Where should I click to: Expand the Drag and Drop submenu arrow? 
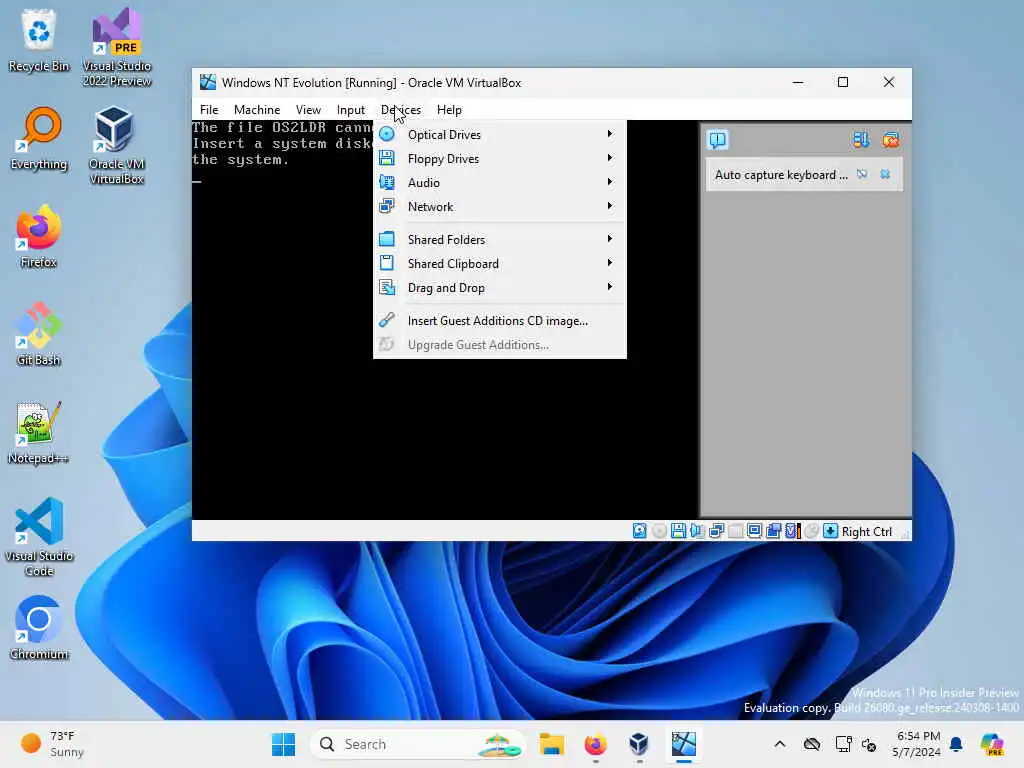click(610, 287)
